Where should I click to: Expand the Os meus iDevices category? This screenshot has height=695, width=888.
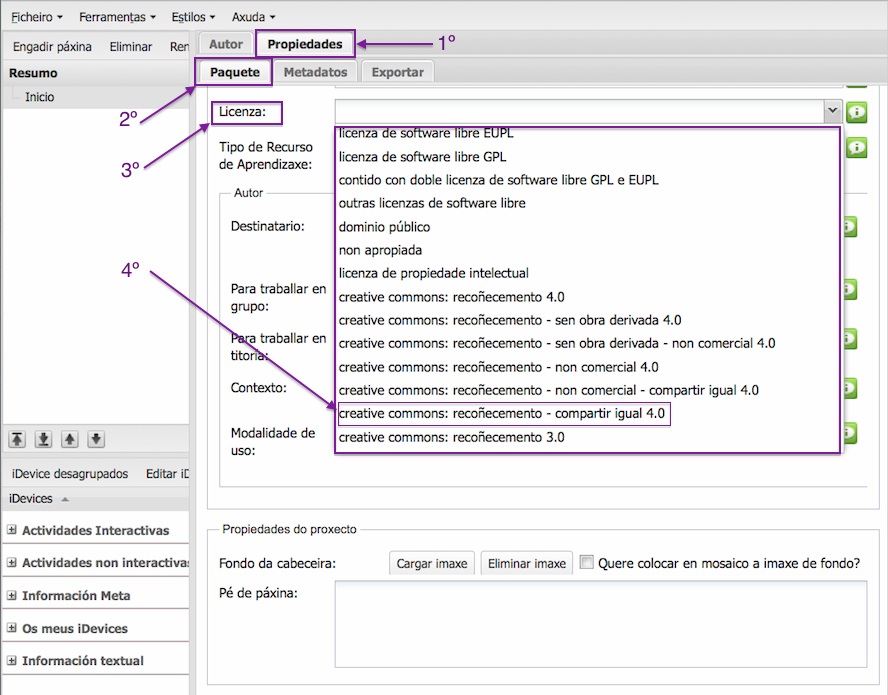12,629
